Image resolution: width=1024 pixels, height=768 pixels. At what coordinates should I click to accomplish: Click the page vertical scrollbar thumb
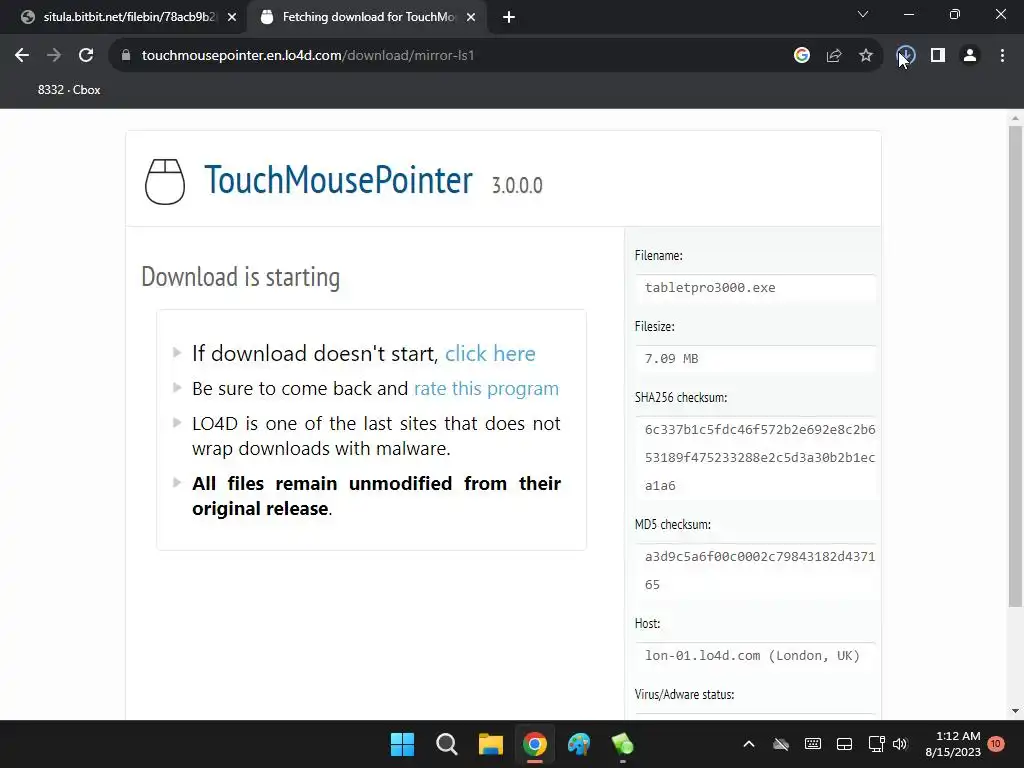tap(1015, 366)
